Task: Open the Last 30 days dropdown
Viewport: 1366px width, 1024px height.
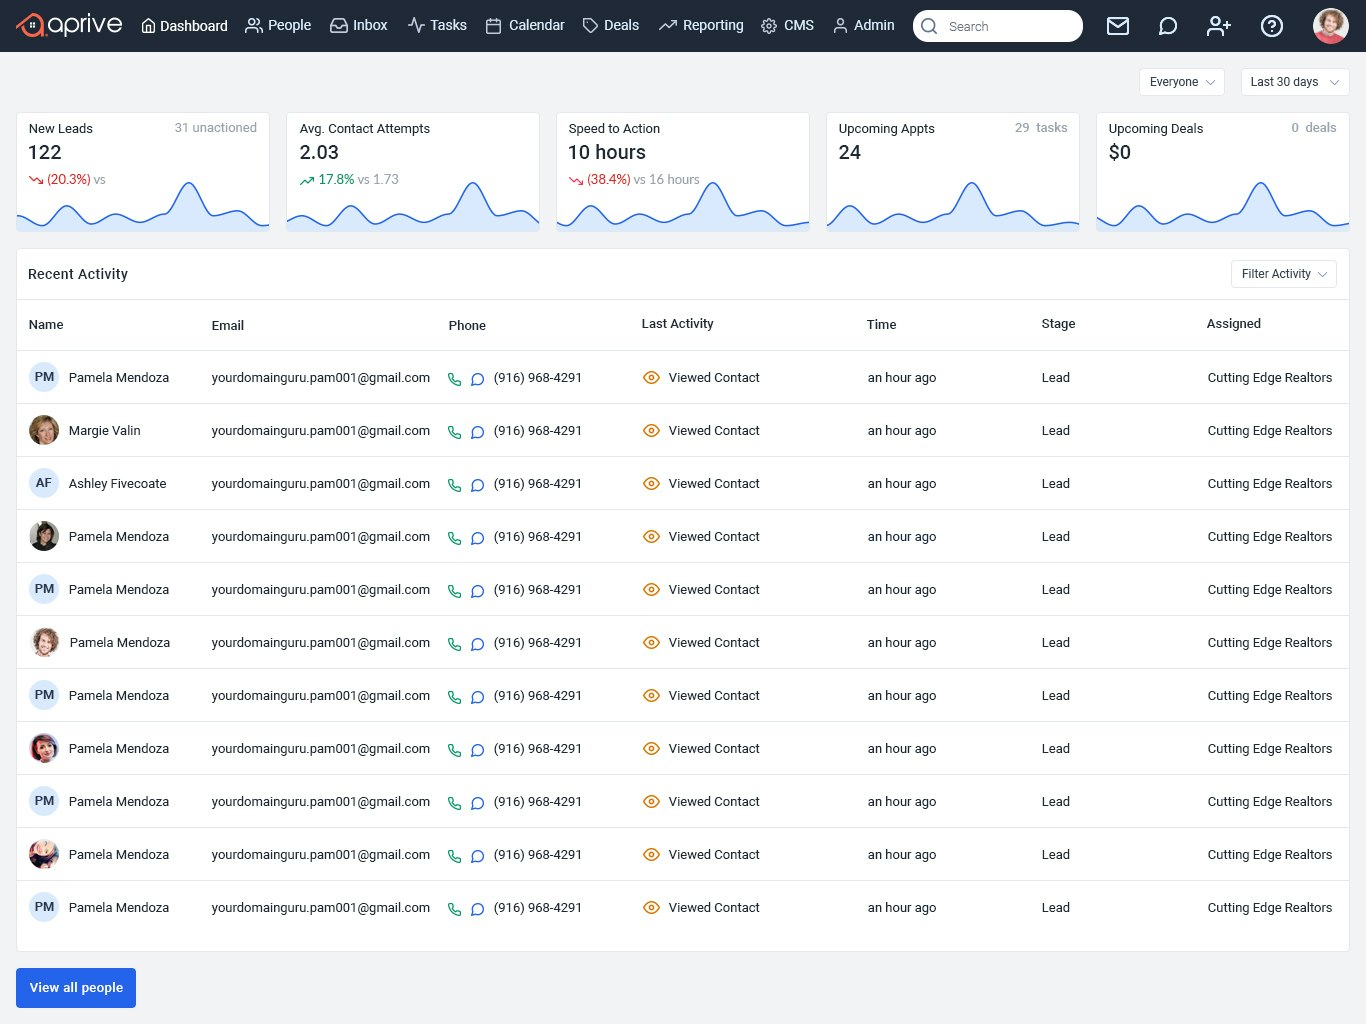Action: 1294,82
